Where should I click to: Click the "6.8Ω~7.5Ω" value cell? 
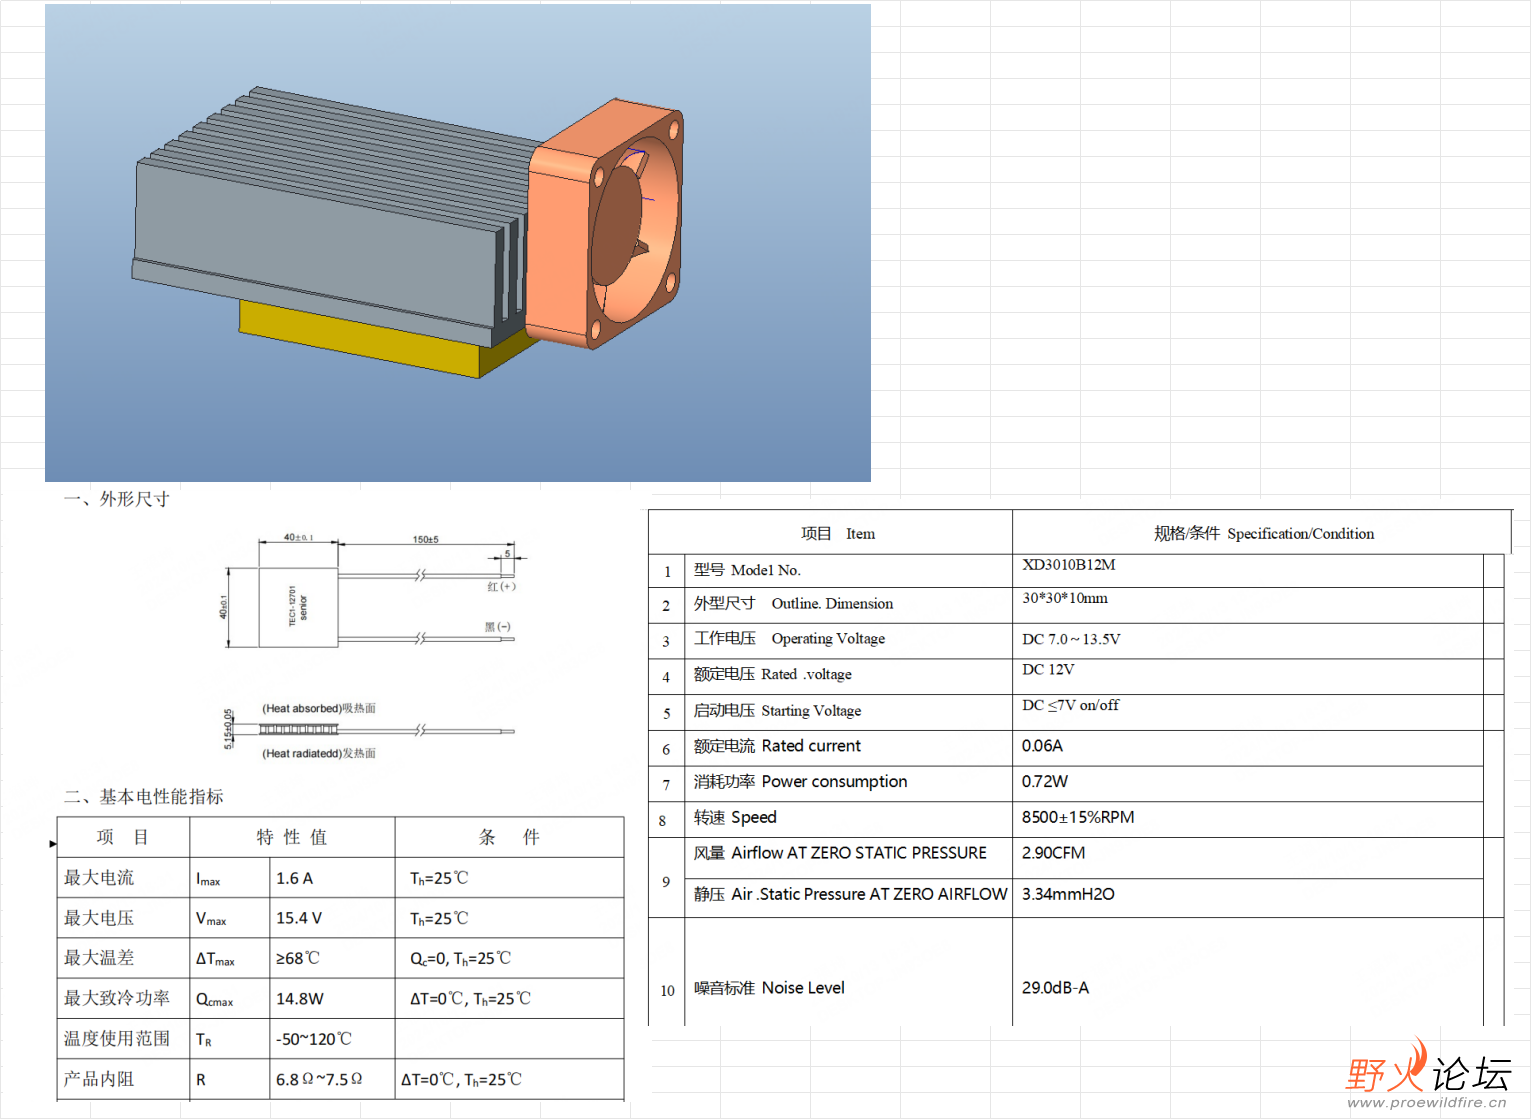click(x=332, y=1079)
